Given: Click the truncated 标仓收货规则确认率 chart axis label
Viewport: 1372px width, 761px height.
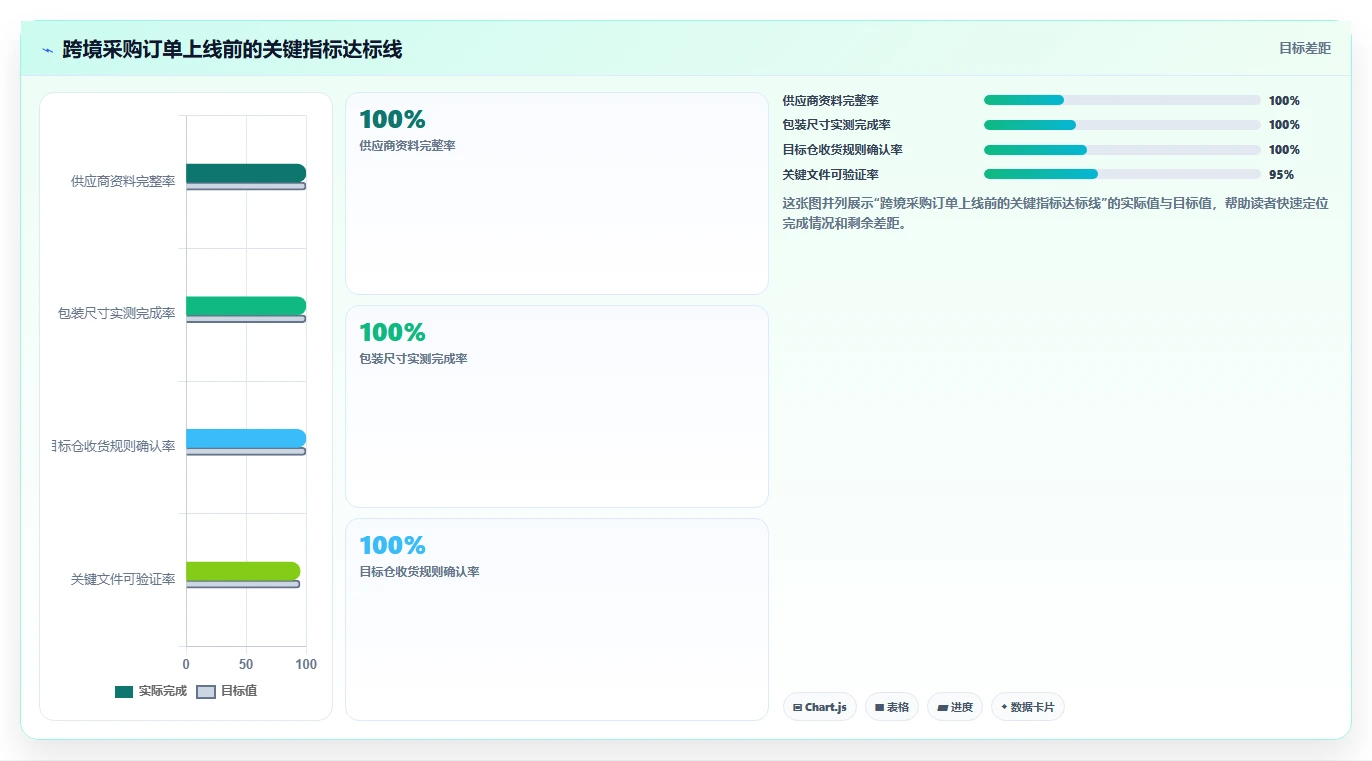Looking at the screenshot, I should coord(114,446).
